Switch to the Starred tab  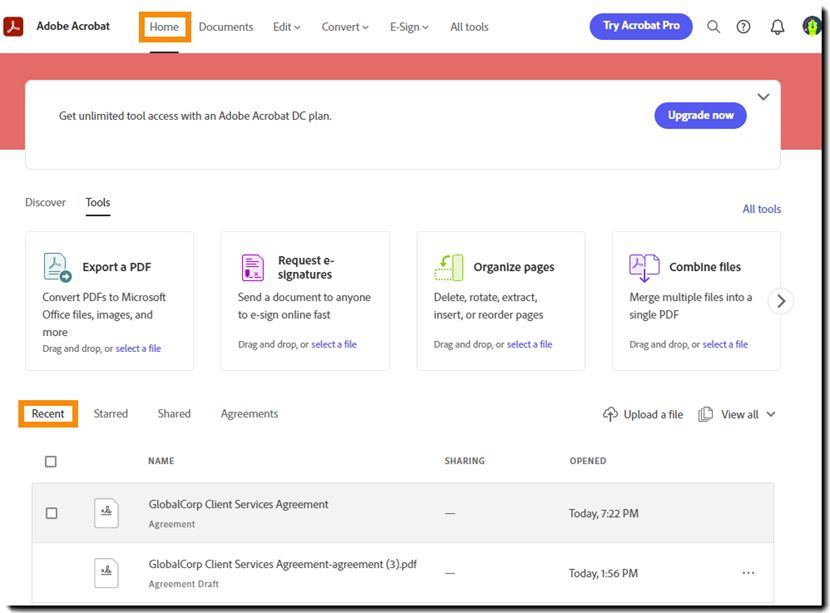[111, 413]
